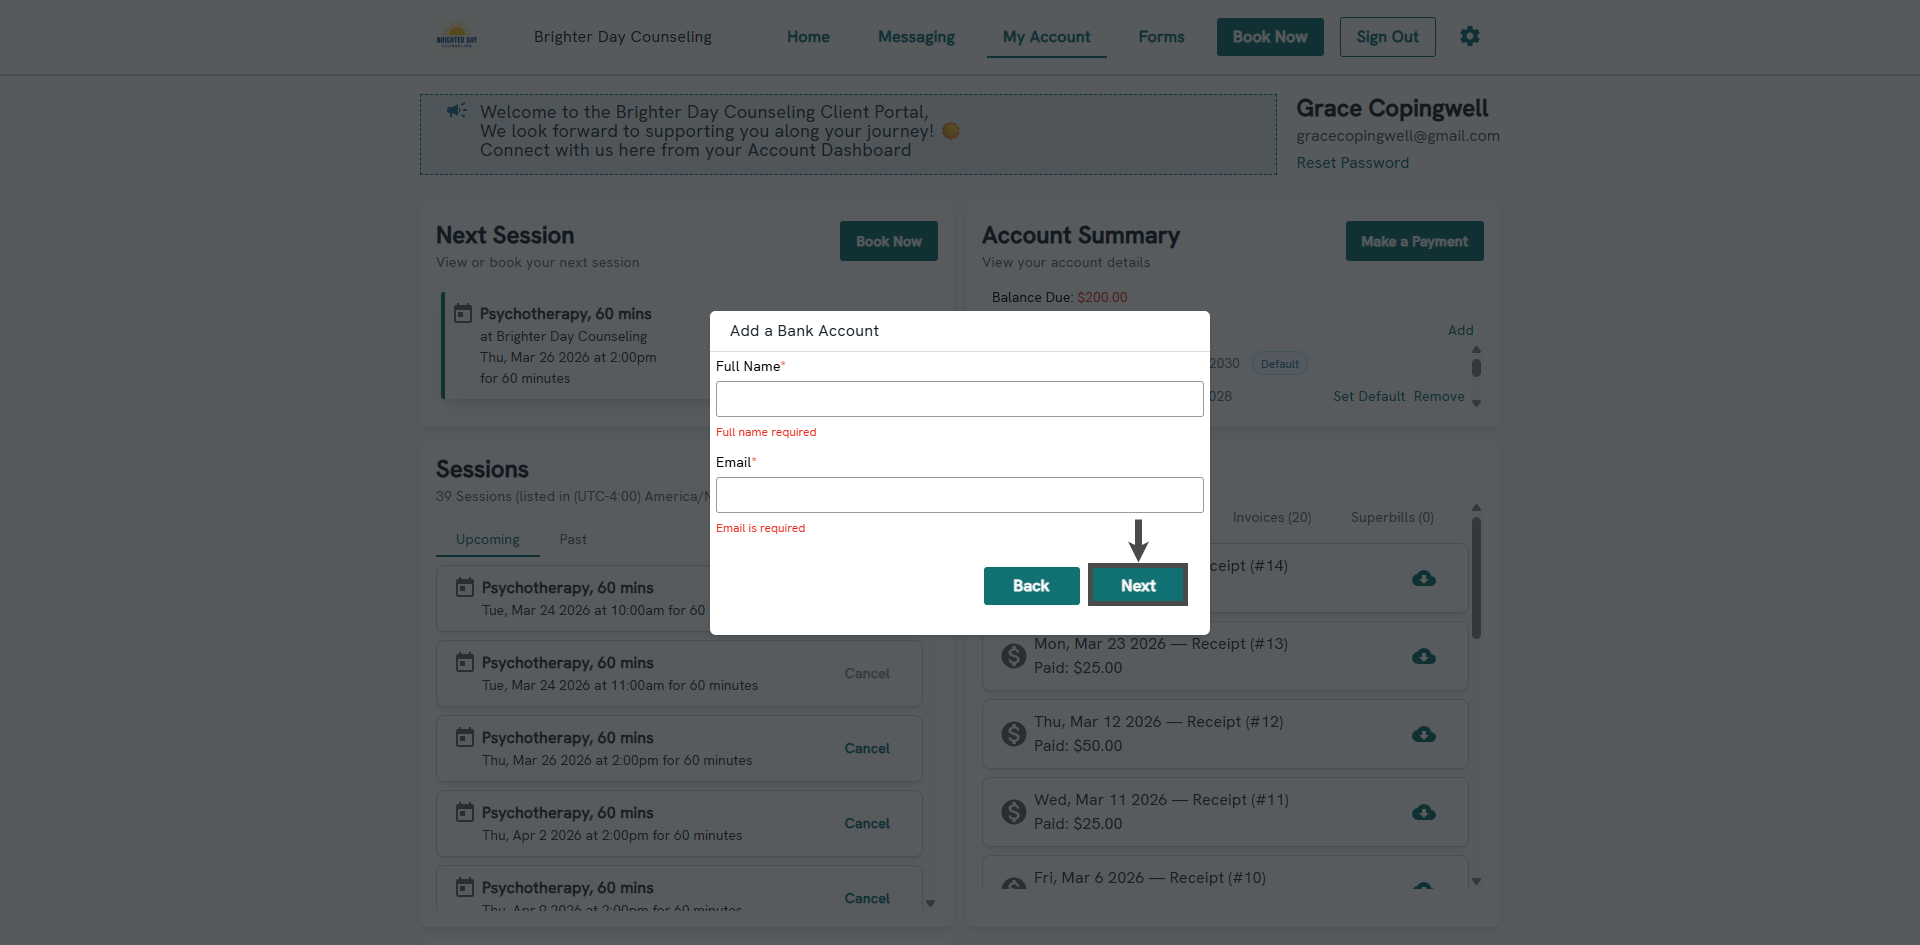Viewport: 1920px width, 945px height.
Task: Click the Brighter Day Counseling logo
Action: pos(457,37)
